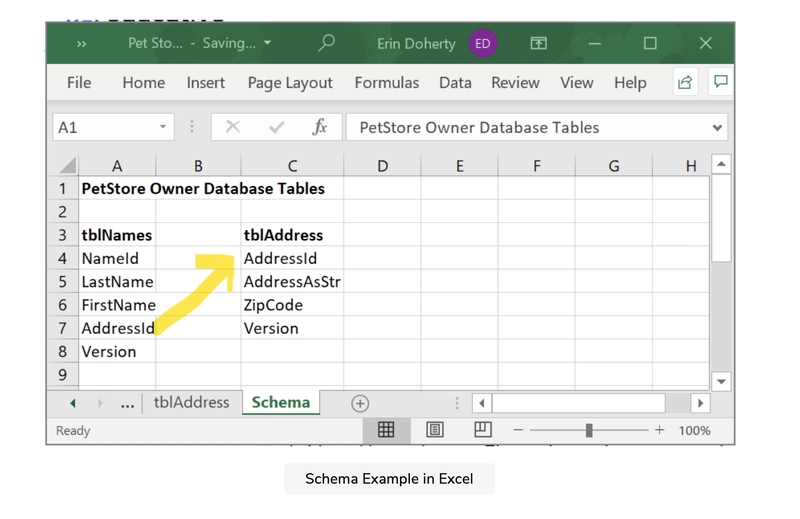The width and height of the screenshot is (800, 519).
Task: Open the Data ribbon tab
Action: pos(455,83)
